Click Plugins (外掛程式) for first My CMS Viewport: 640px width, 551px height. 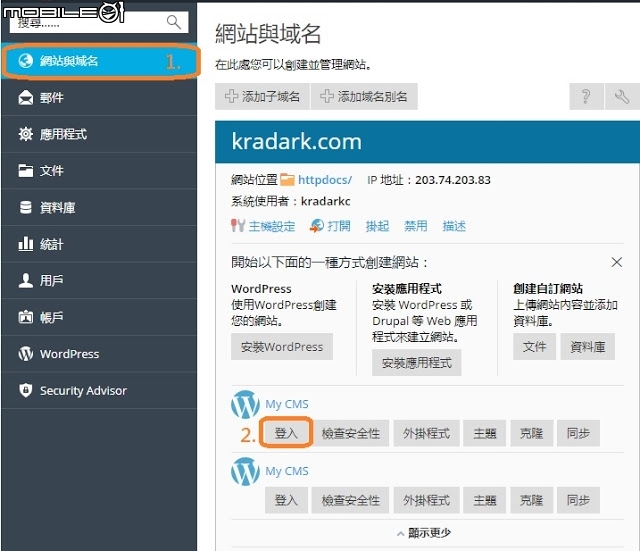427,433
